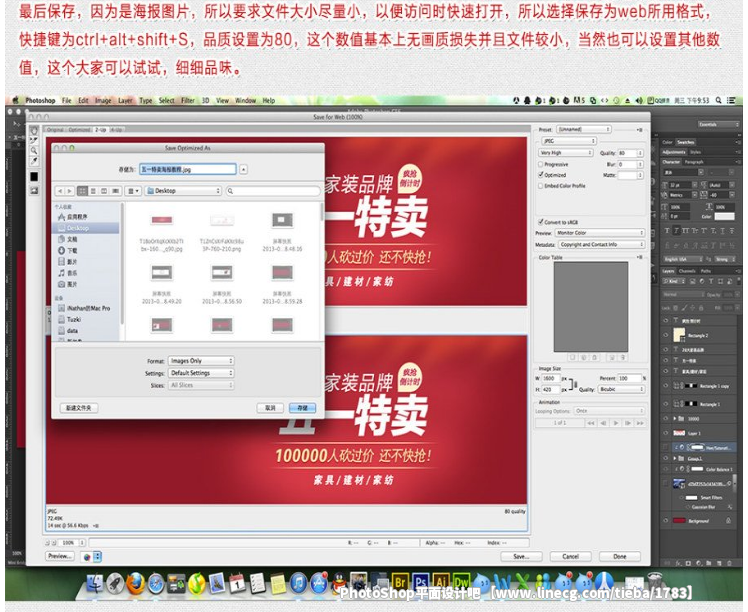Click the filename field ending in .jpg
The image size is (748, 612).
[187, 169]
